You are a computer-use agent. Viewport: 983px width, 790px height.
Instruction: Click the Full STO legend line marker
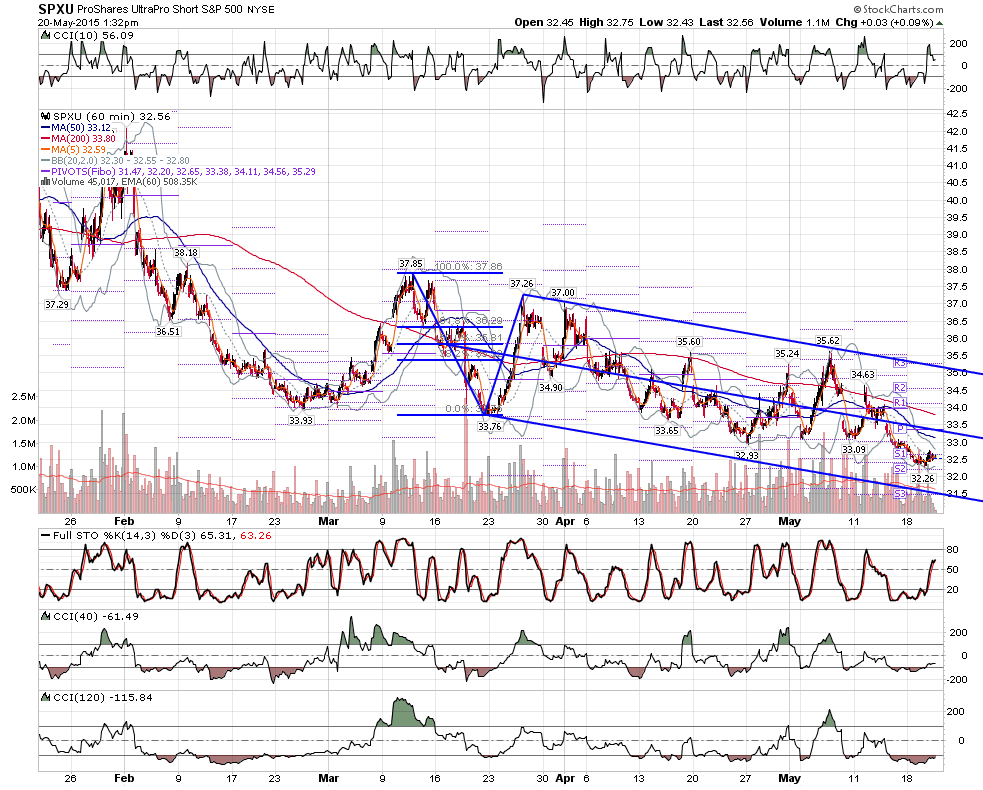pyautogui.click(x=45, y=536)
